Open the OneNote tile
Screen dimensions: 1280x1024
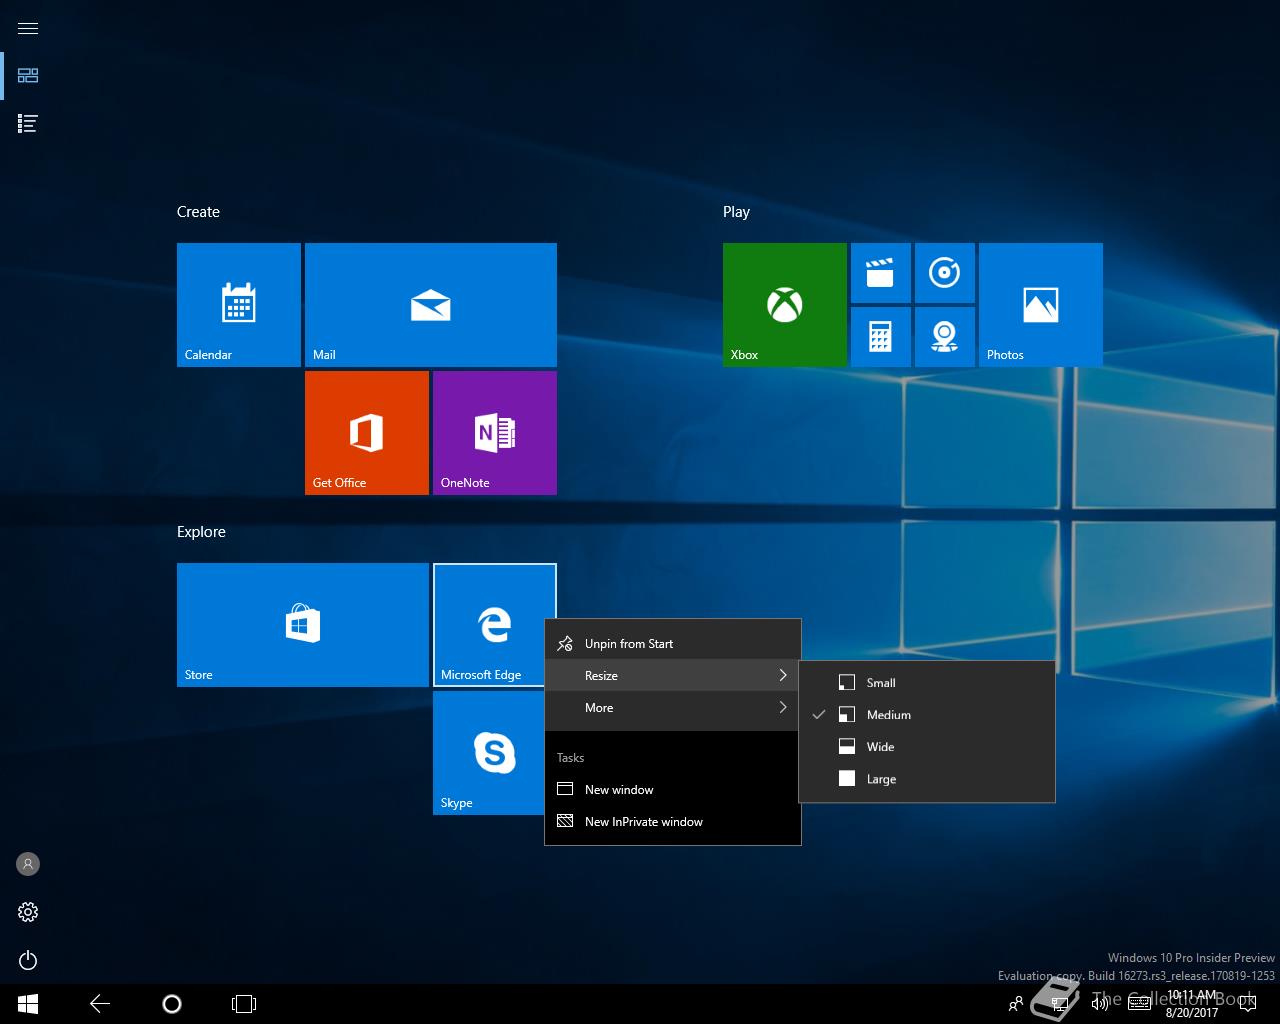495,433
